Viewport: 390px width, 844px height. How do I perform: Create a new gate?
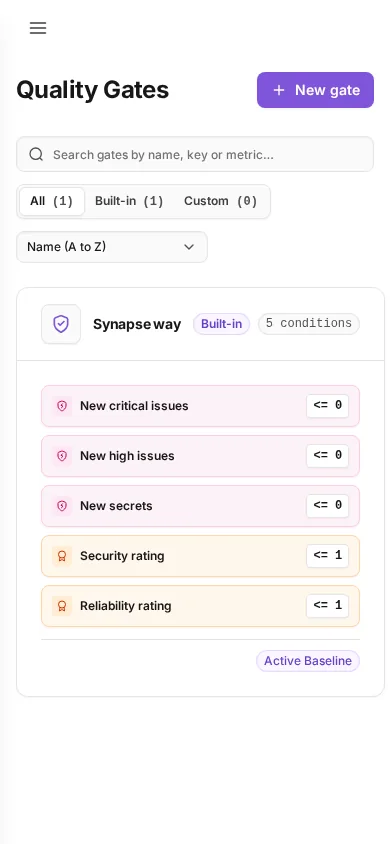[x=315, y=90]
